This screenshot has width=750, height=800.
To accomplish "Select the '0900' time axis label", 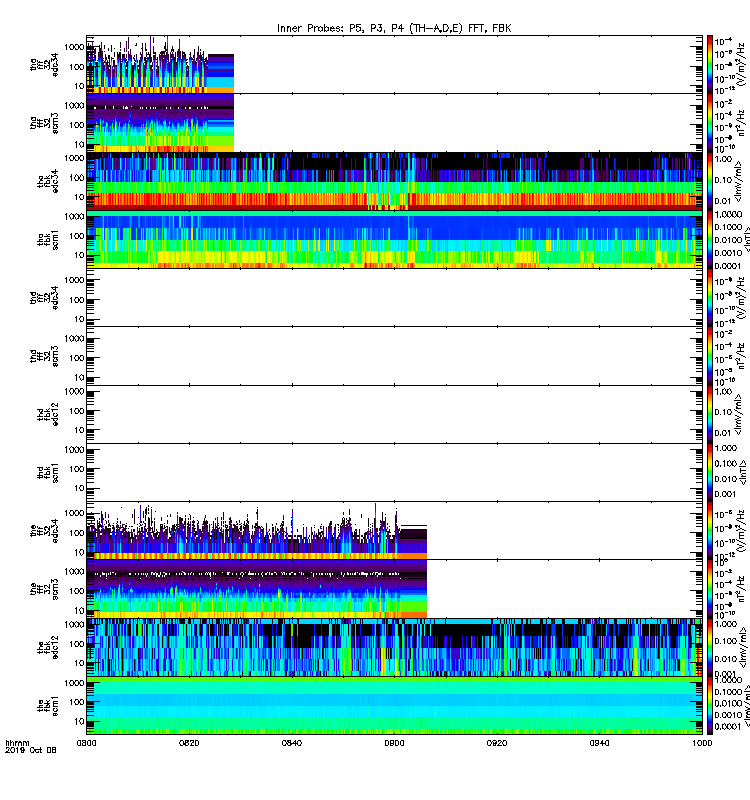I will coord(394,743).
